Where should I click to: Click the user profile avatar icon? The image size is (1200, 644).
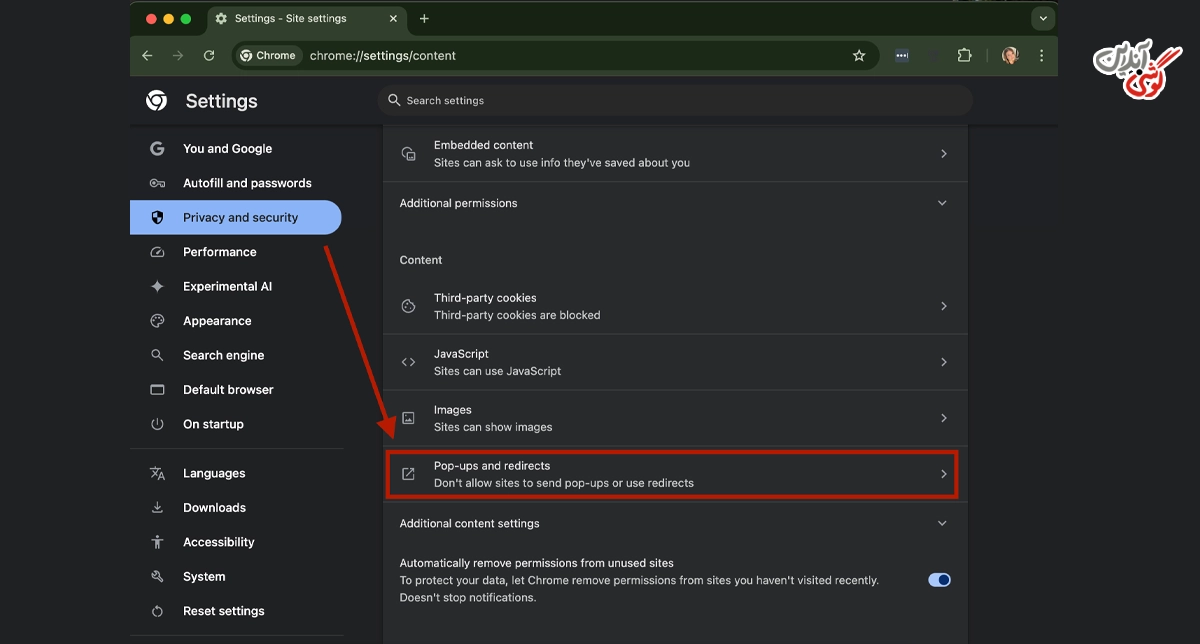1010,56
